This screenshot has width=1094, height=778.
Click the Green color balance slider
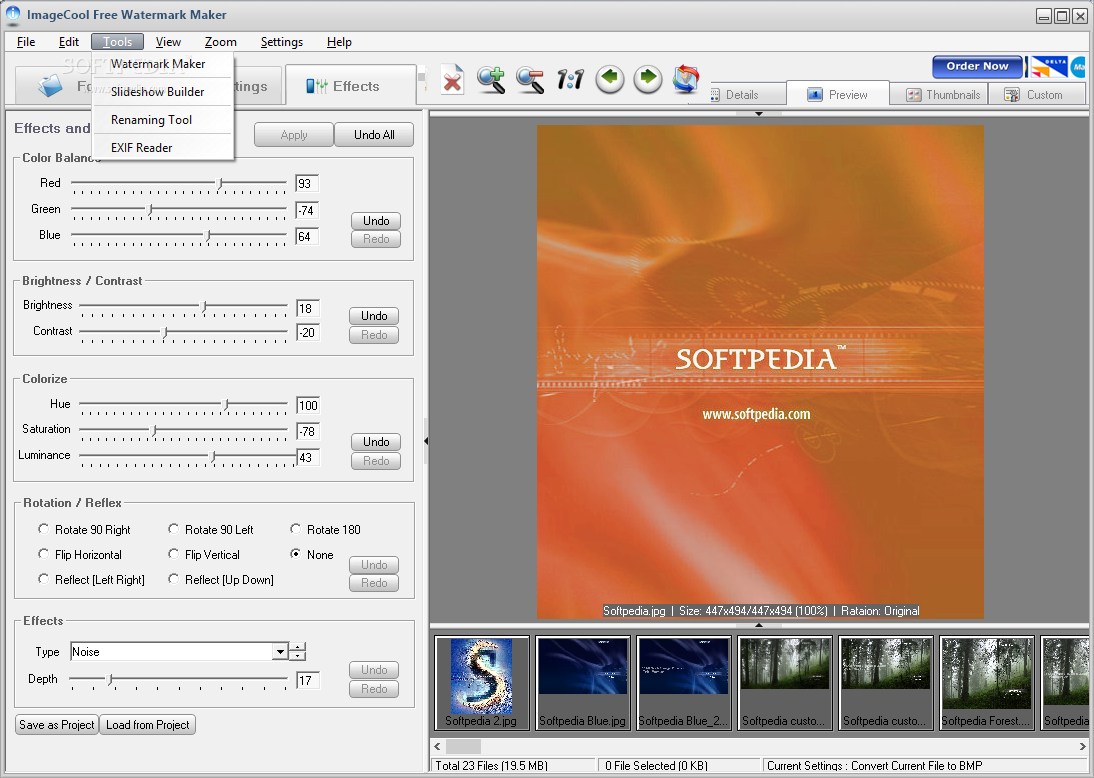click(179, 209)
